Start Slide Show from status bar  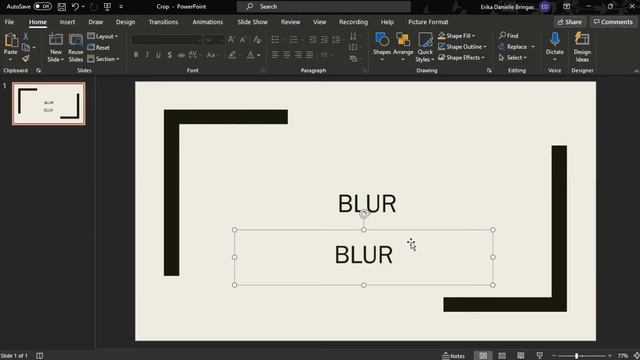(540, 356)
